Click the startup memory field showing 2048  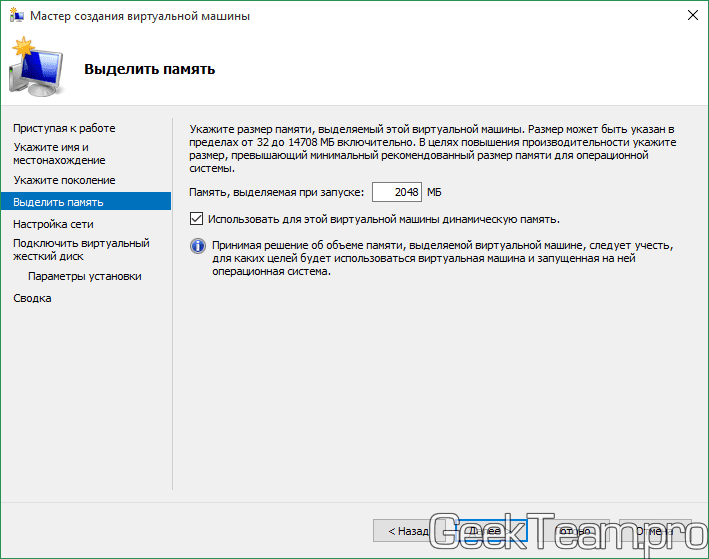pos(396,192)
